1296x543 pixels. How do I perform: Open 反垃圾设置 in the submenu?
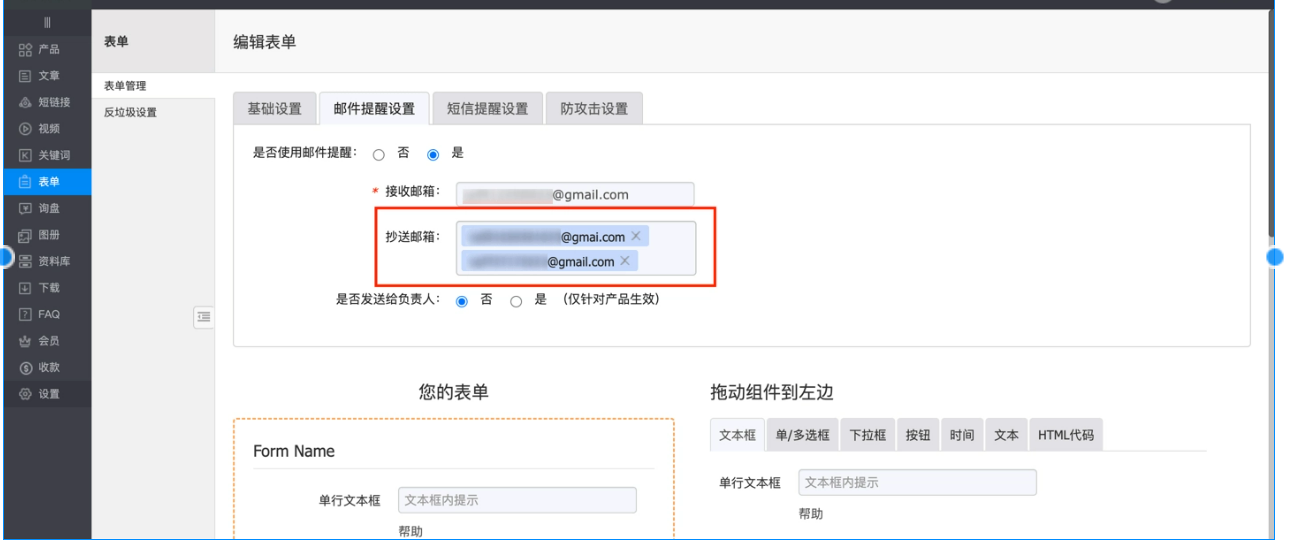pyautogui.click(x=130, y=112)
